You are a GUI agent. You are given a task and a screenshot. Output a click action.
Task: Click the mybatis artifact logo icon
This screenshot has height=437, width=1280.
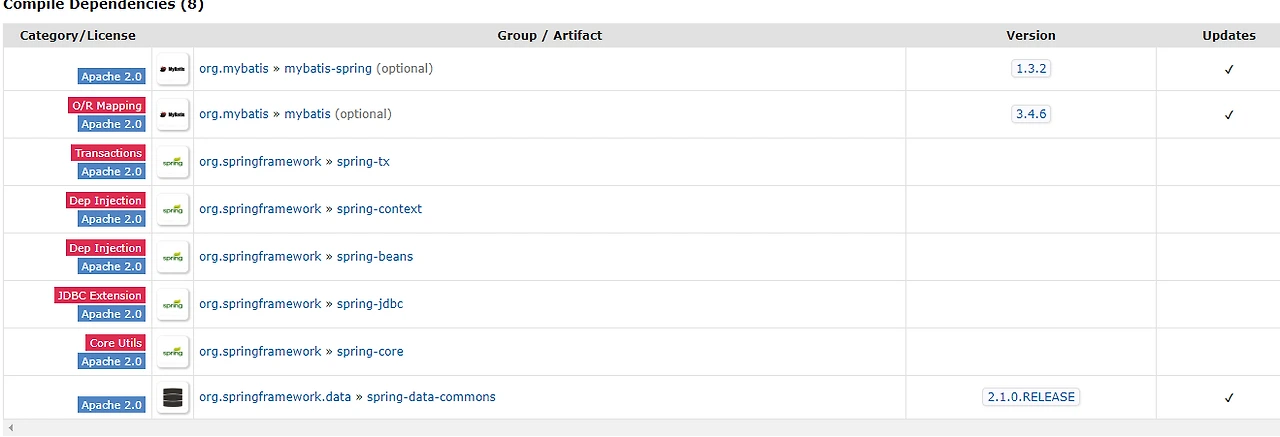coord(173,114)
